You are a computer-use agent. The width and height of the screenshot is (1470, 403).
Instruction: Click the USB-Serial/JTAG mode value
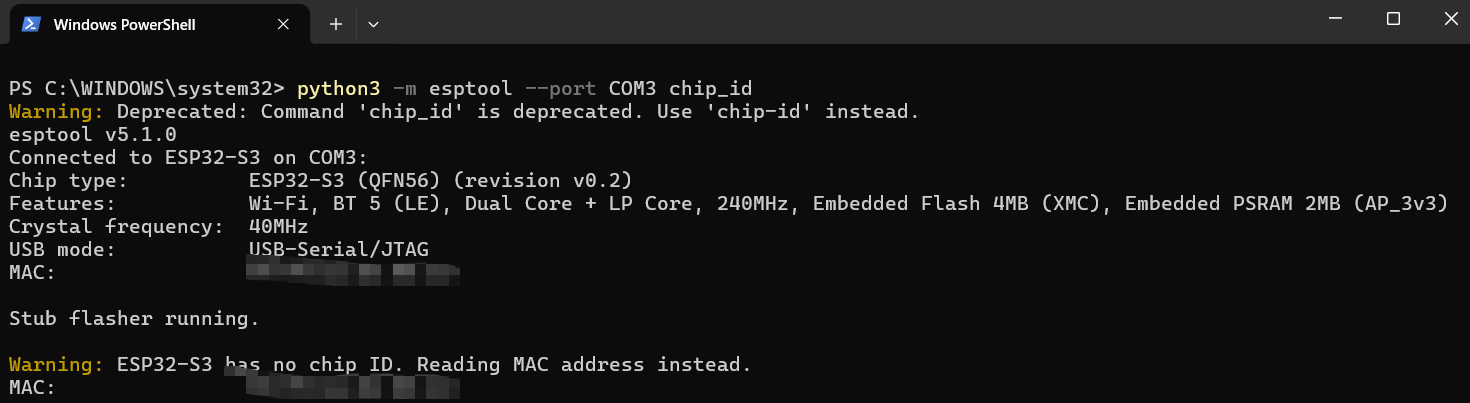click(x=338, y=249)
